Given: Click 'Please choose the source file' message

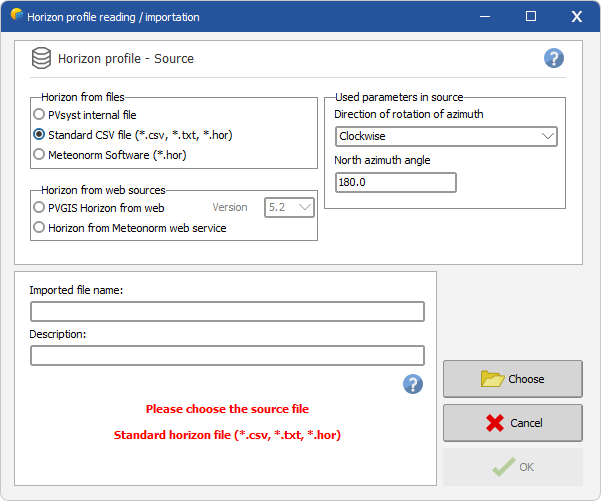Looking at the screenshot, I should [x=227, y=409].
